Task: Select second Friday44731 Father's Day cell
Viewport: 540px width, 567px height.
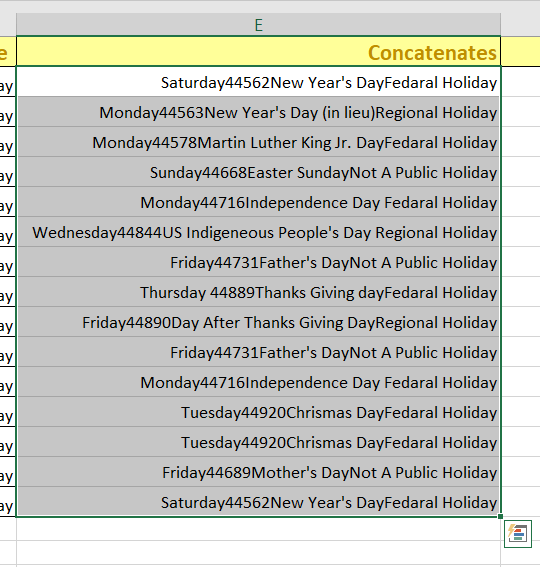Action: point(259,352)
